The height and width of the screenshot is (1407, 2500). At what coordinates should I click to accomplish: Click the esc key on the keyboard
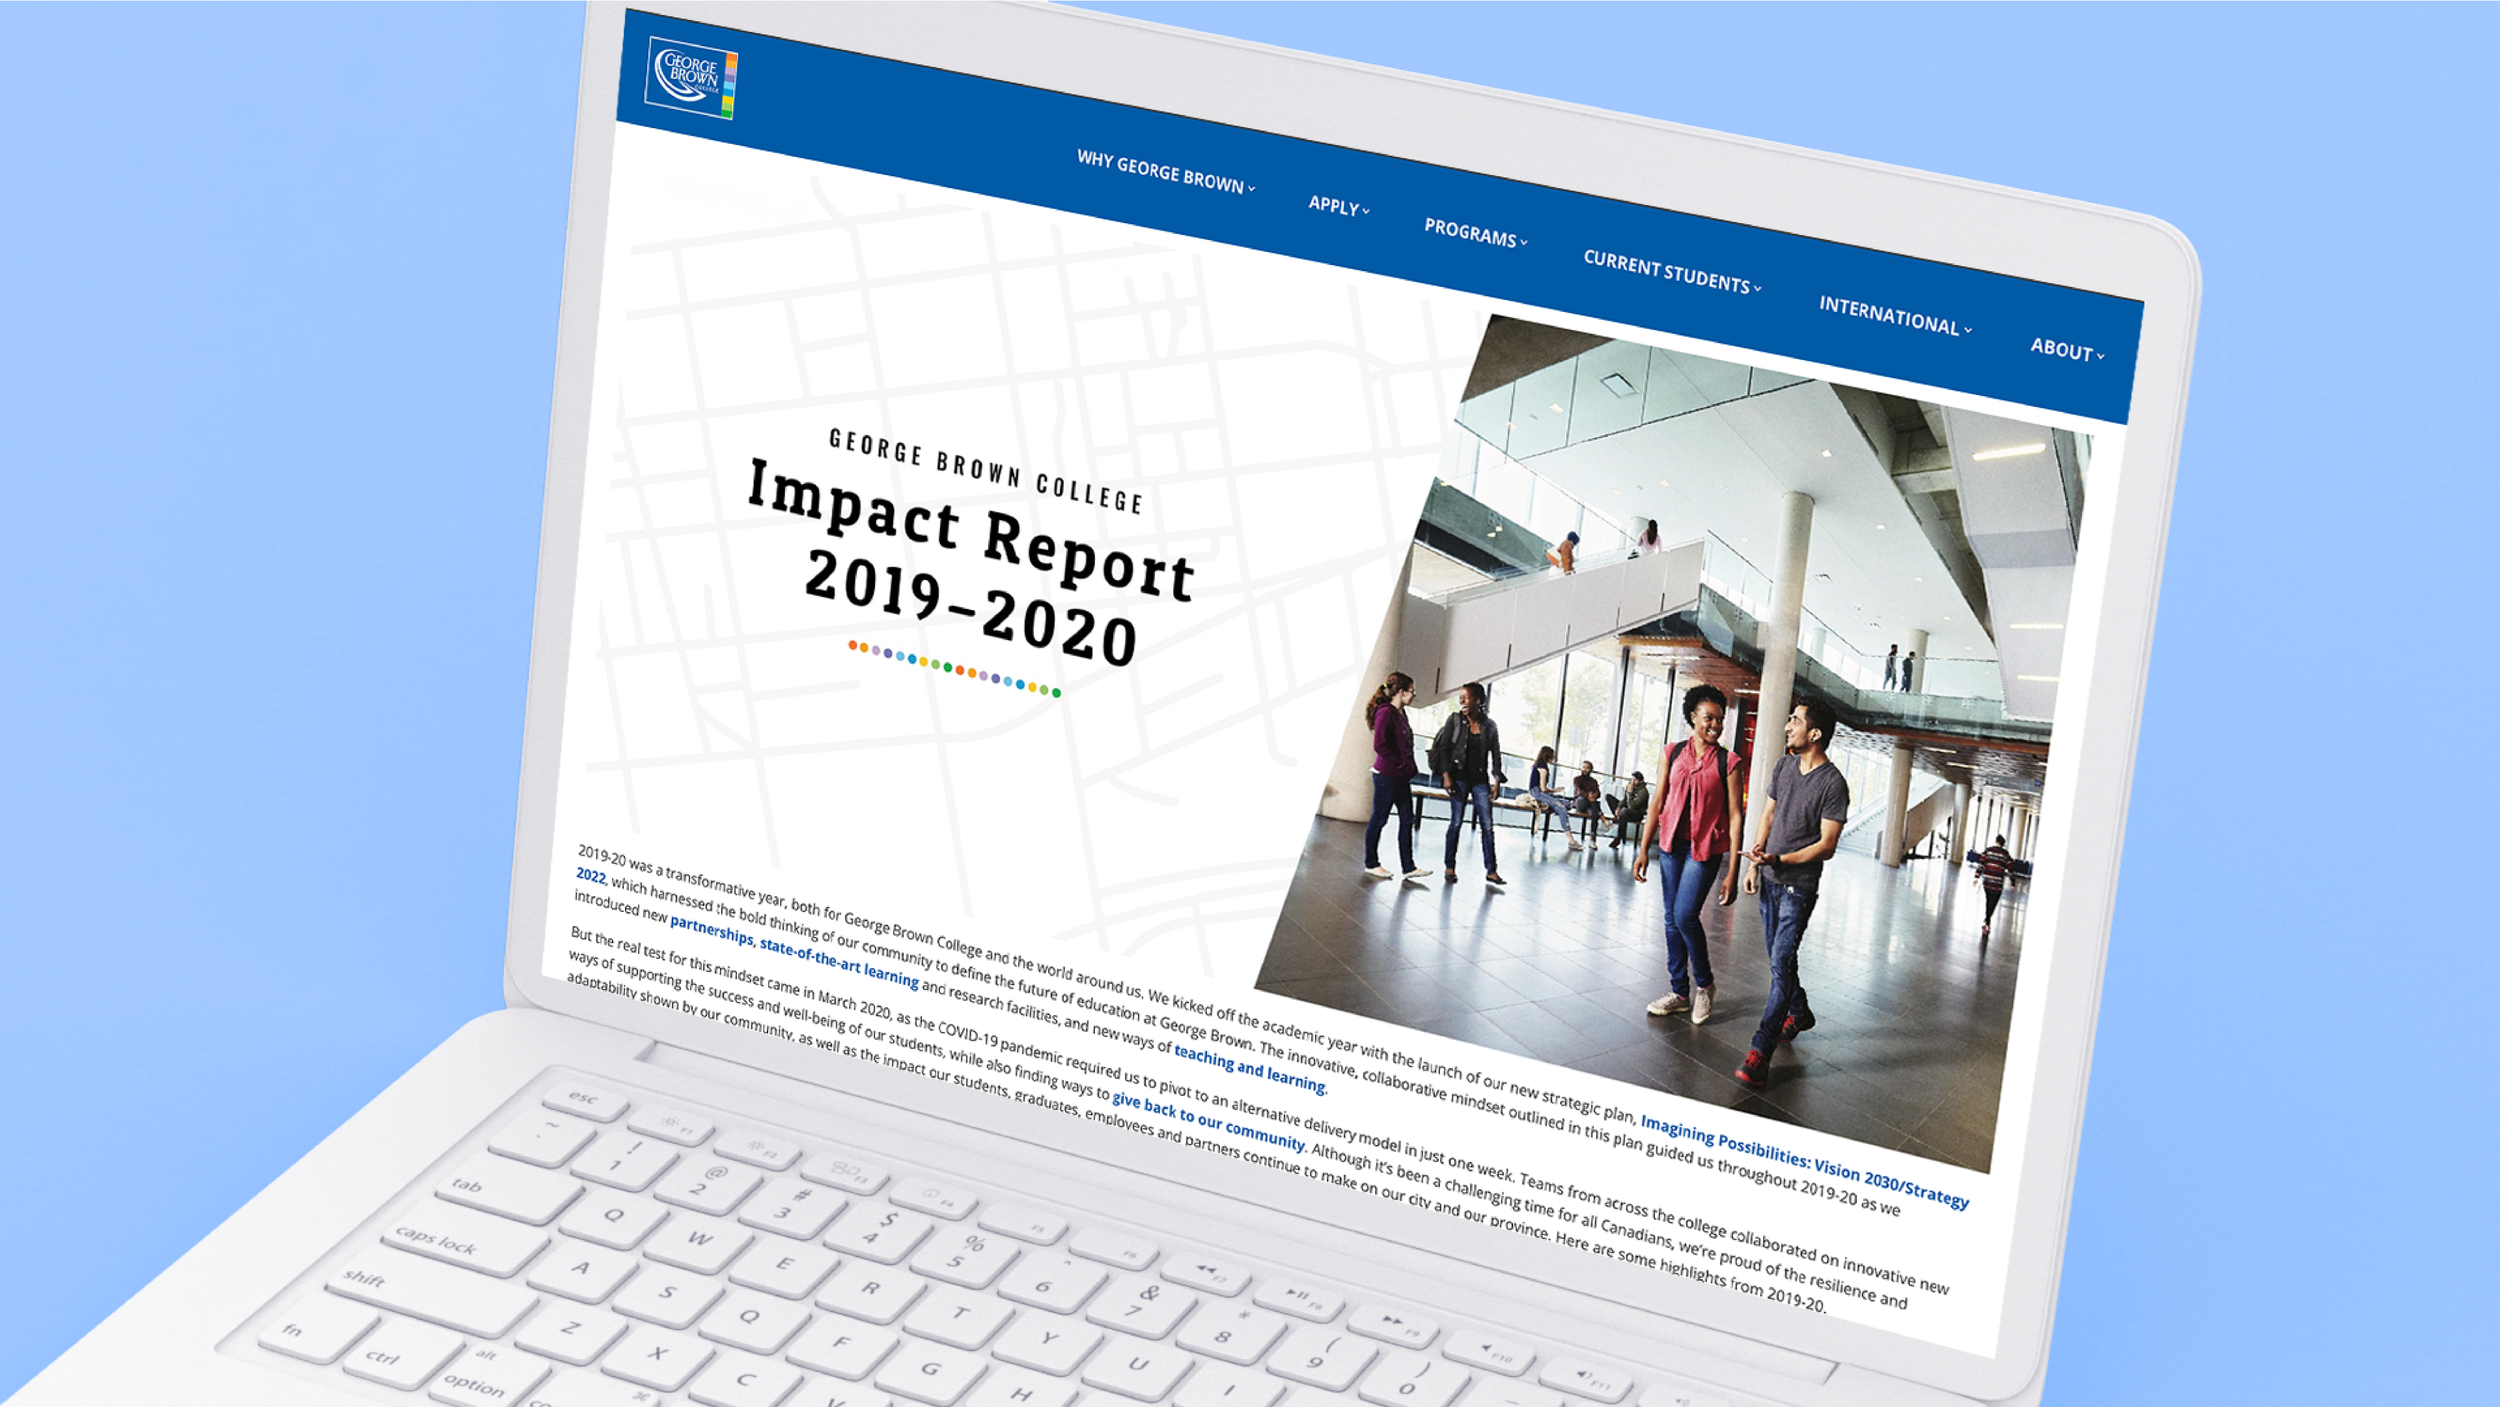tap(585, 1100)
